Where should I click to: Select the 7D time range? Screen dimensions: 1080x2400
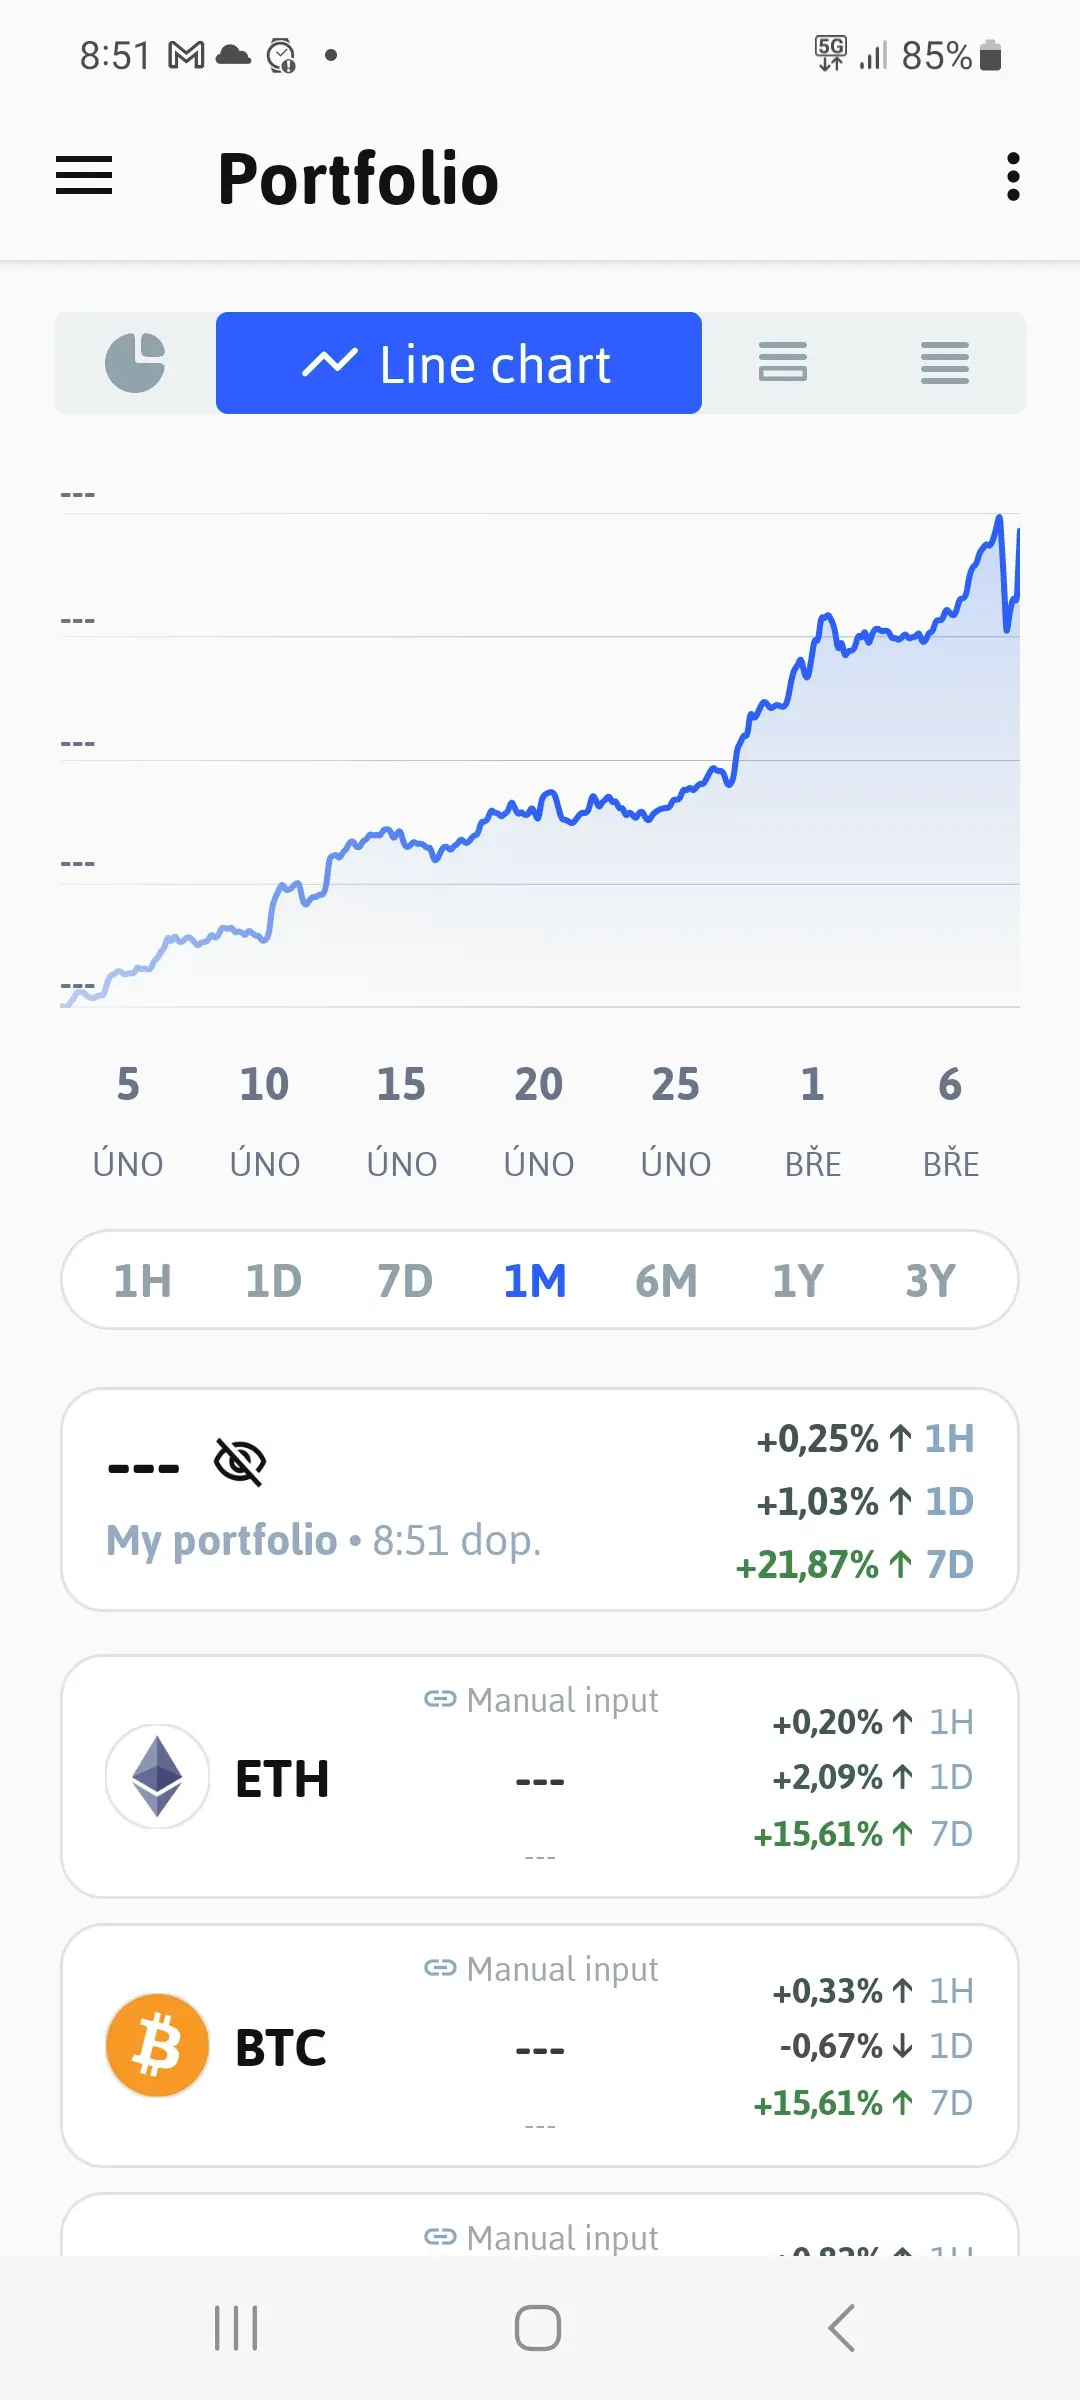(405, 1281)
